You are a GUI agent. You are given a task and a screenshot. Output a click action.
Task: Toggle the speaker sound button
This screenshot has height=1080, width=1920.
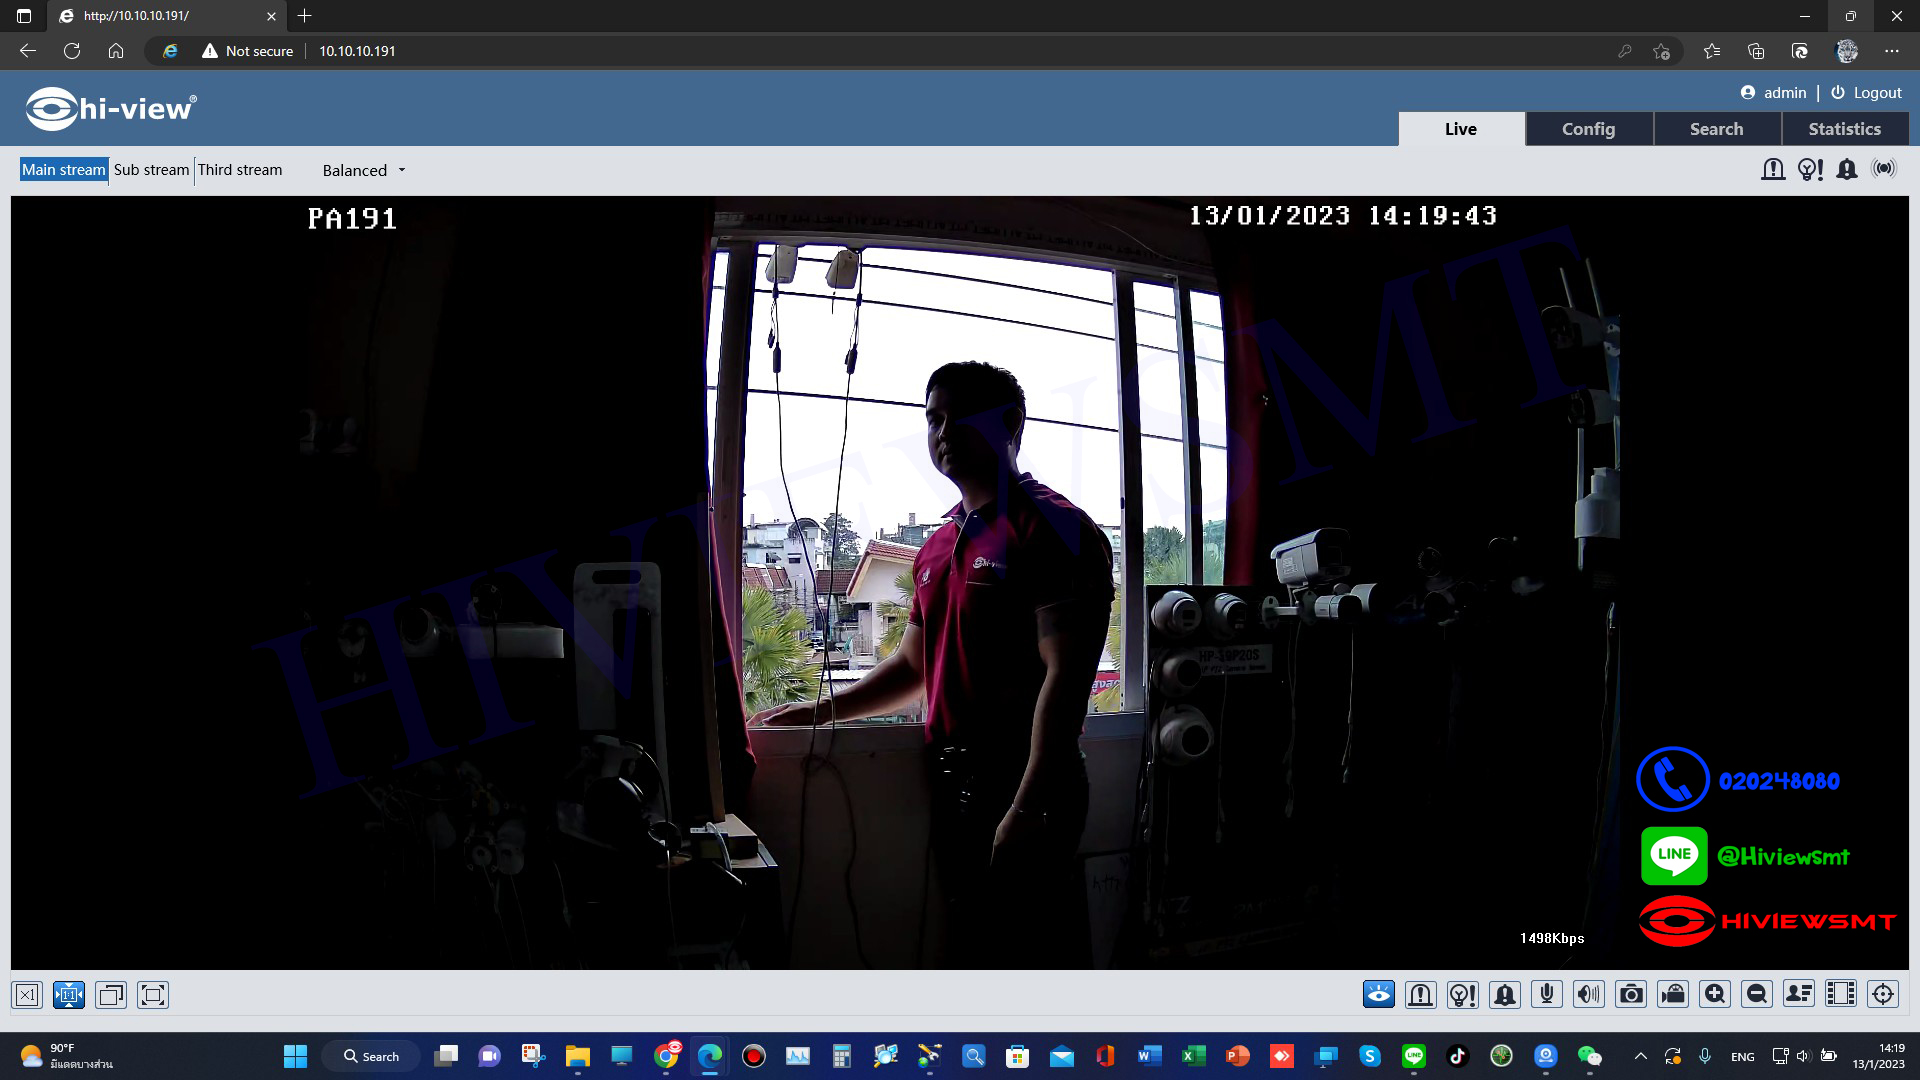(1589, 994)
